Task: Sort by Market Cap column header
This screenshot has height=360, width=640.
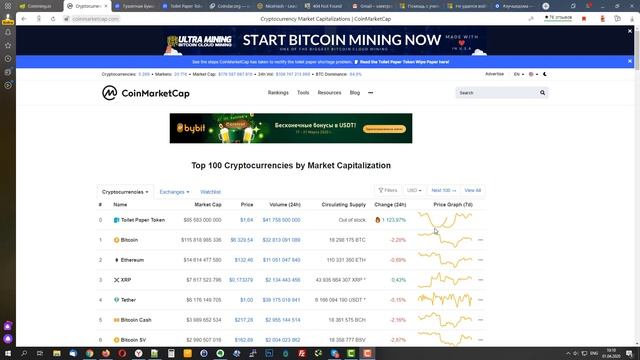Action: click(x=208, y=204)
